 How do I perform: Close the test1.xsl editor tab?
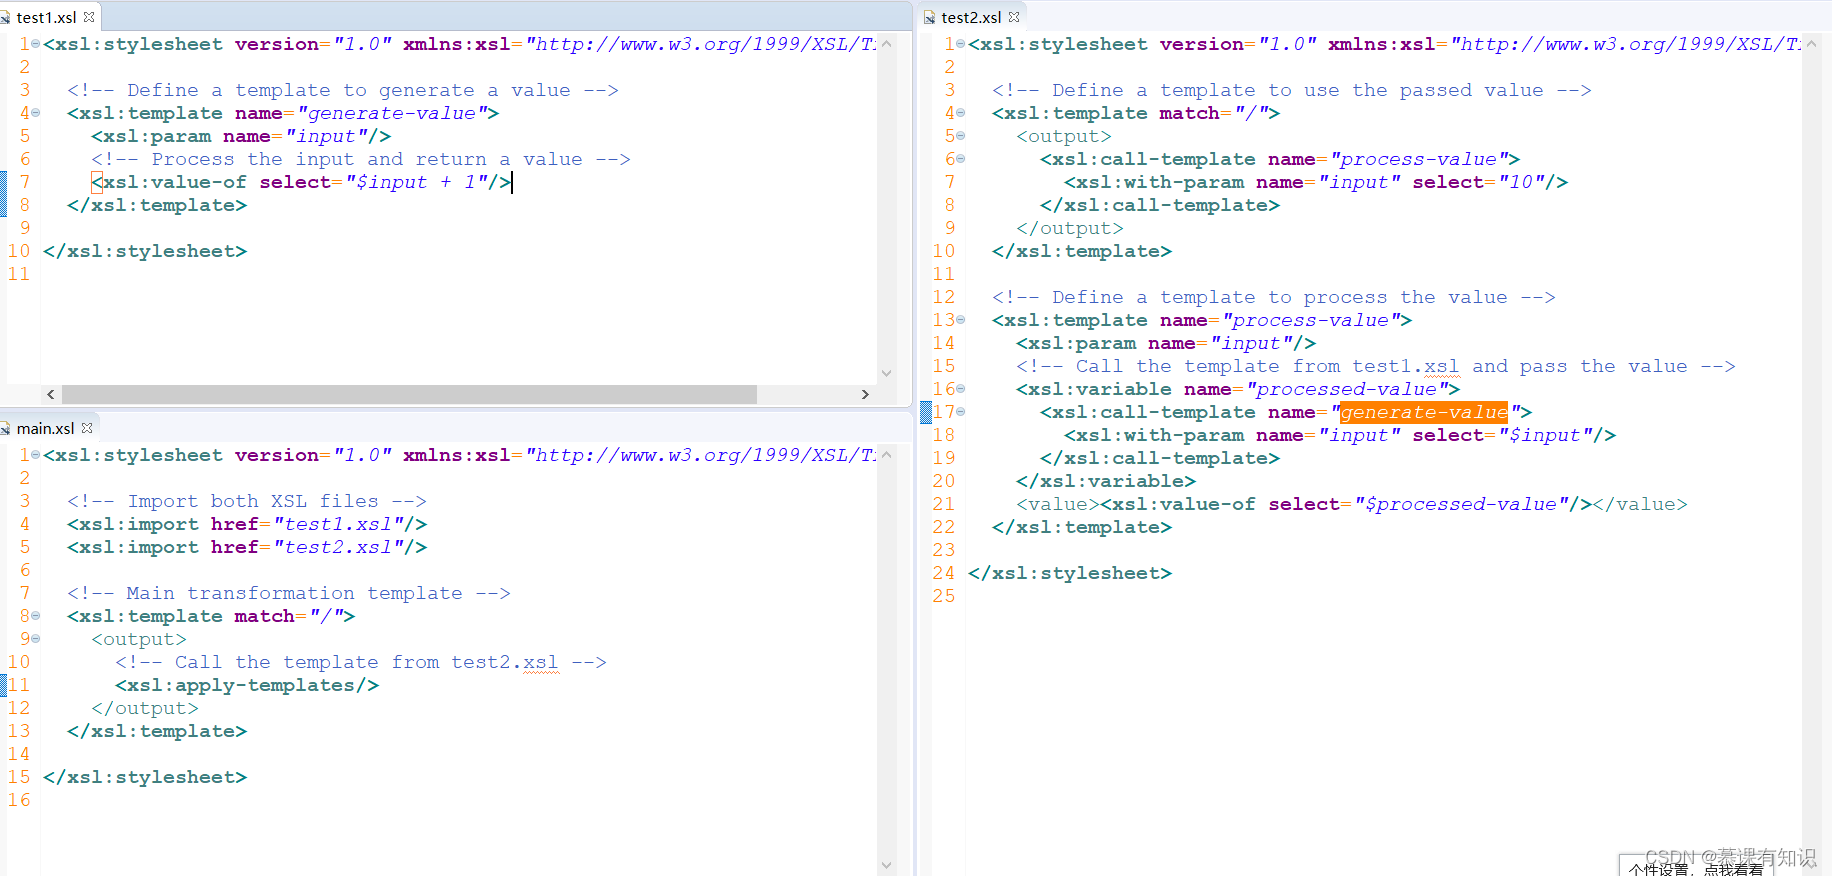click(x=89, y=17)
